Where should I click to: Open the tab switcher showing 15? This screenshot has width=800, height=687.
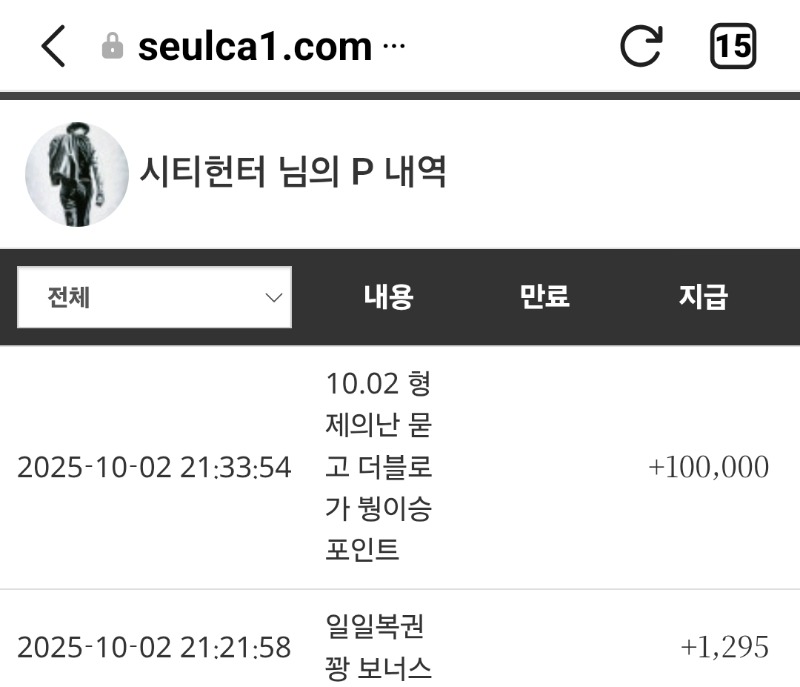coord(732,46)
